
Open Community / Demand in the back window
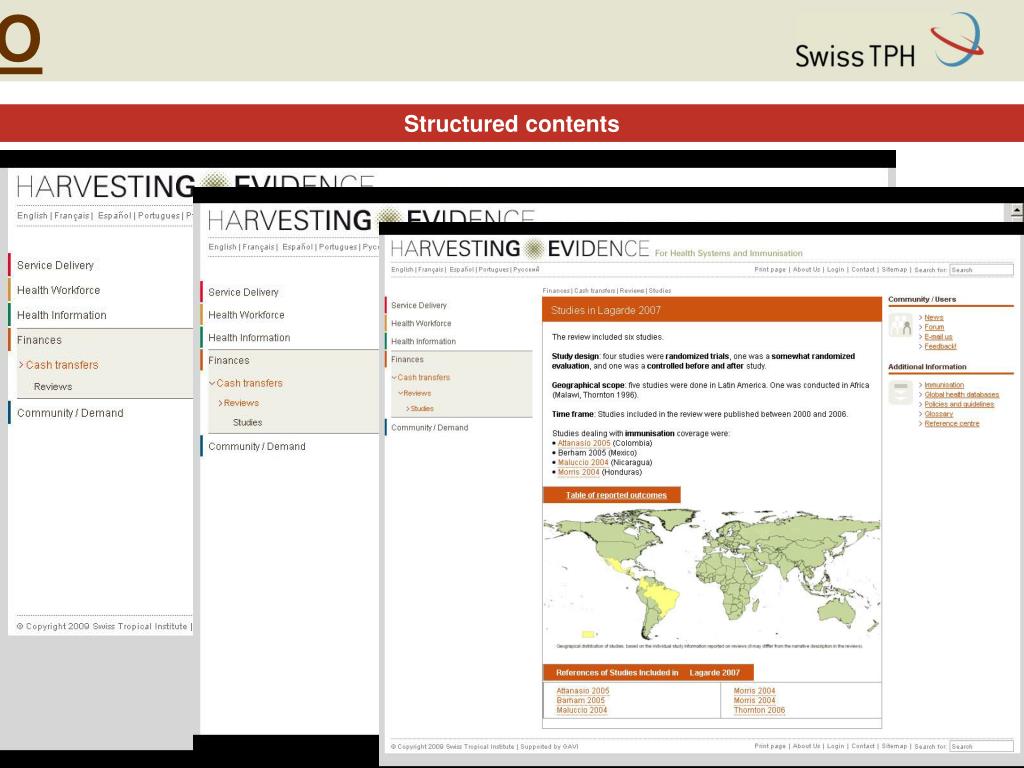70,413
